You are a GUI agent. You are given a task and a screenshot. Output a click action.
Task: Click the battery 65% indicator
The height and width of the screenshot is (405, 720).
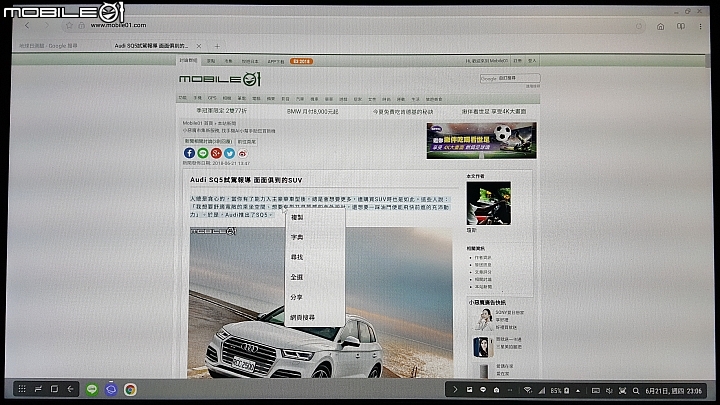pyautogui.click(x=560, y=391)
